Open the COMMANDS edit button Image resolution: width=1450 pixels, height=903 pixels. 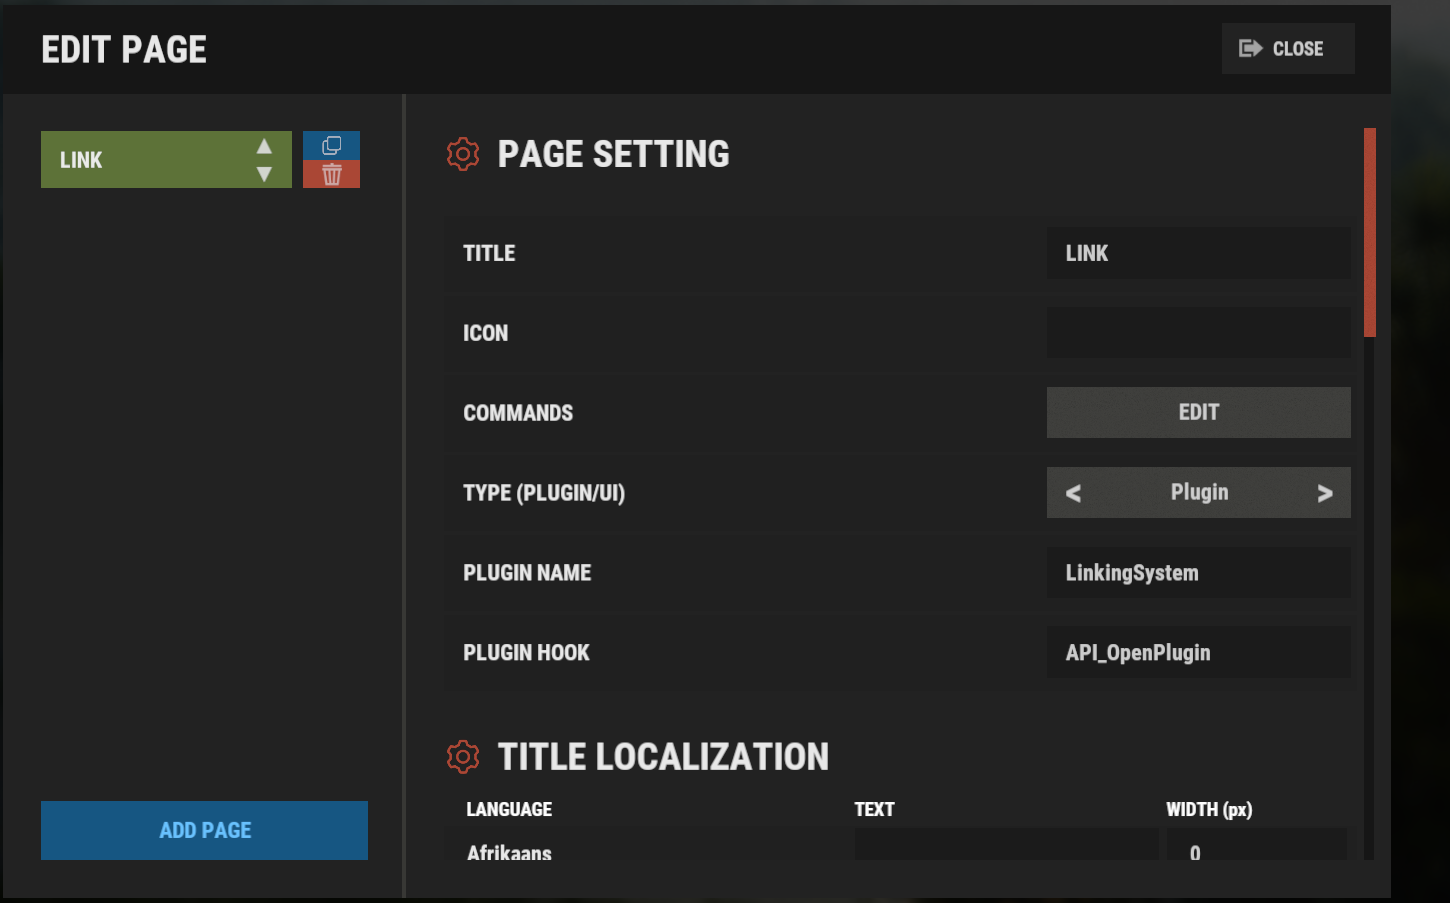point(1198,413)
